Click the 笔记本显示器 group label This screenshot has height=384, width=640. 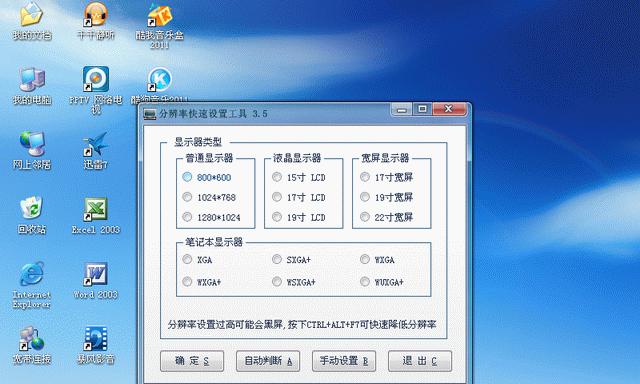(x=214, y=242)
